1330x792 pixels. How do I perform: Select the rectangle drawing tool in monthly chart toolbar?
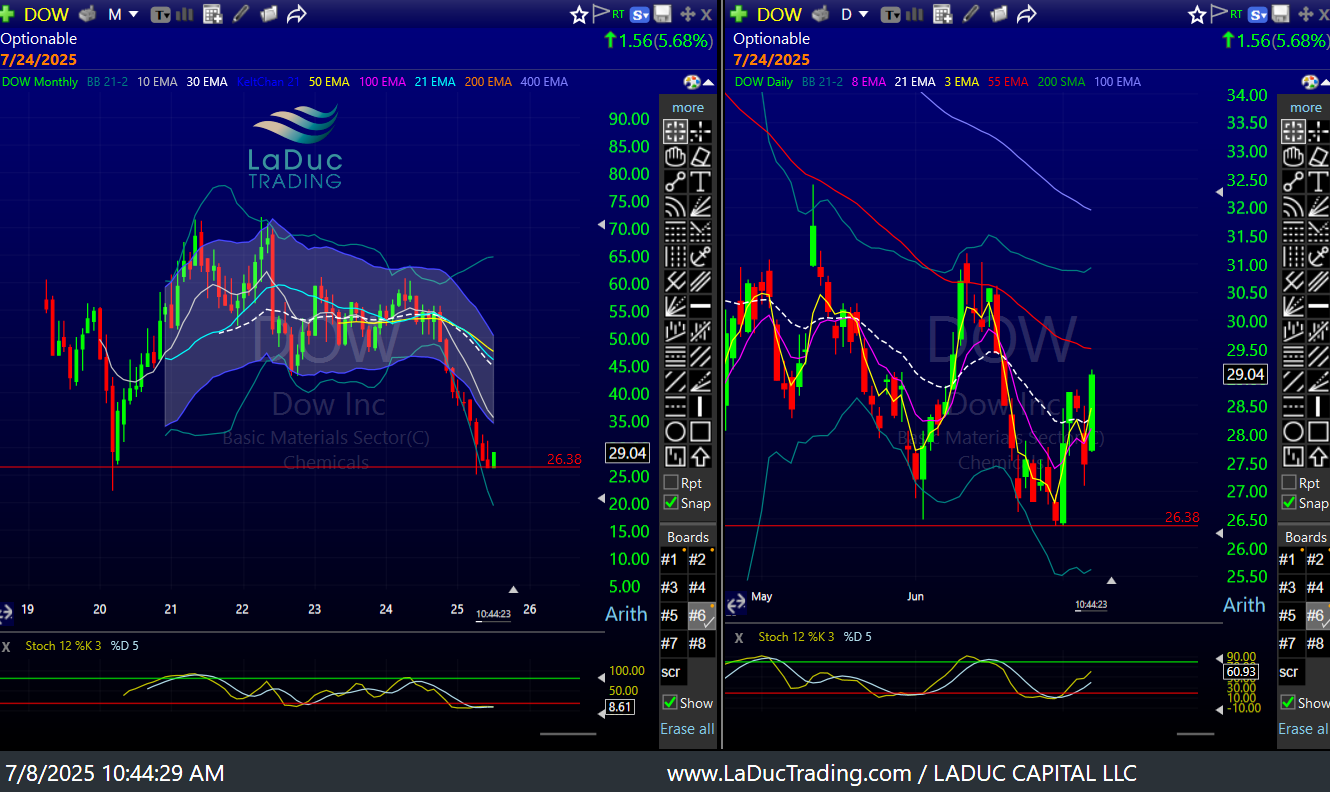(700, 432)
